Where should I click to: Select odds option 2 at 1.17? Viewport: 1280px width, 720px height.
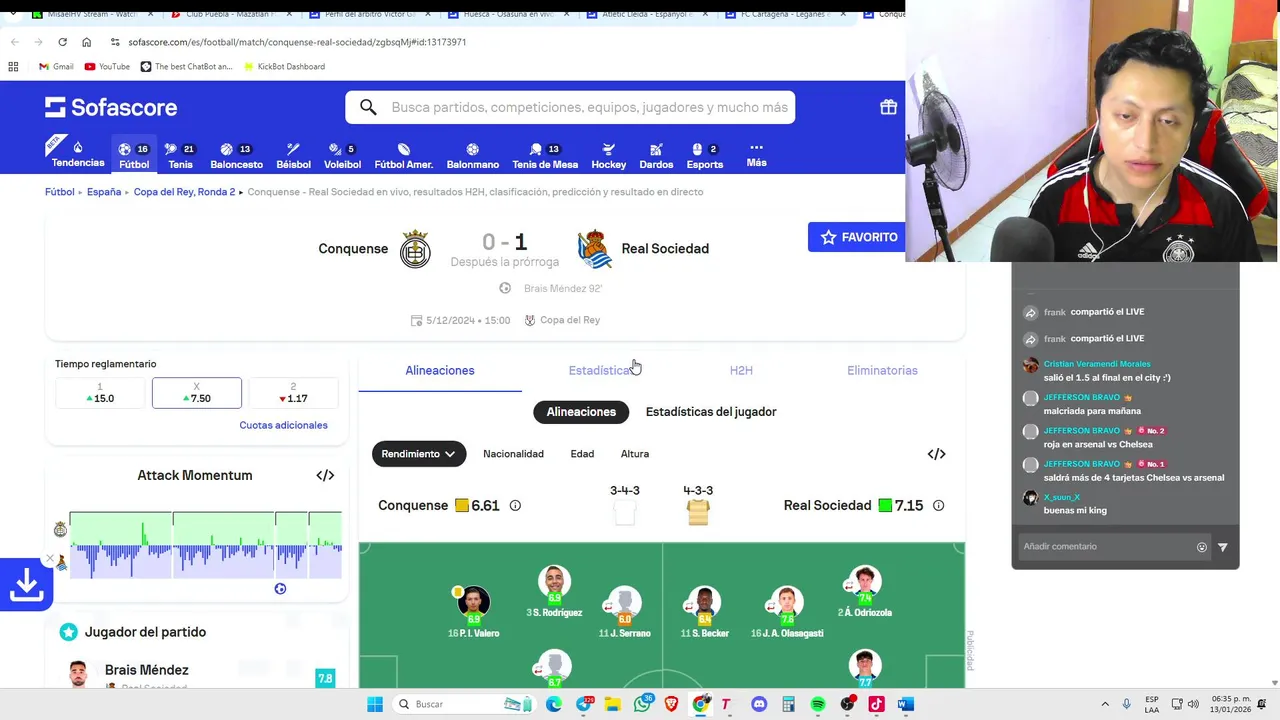coord(293,393)
